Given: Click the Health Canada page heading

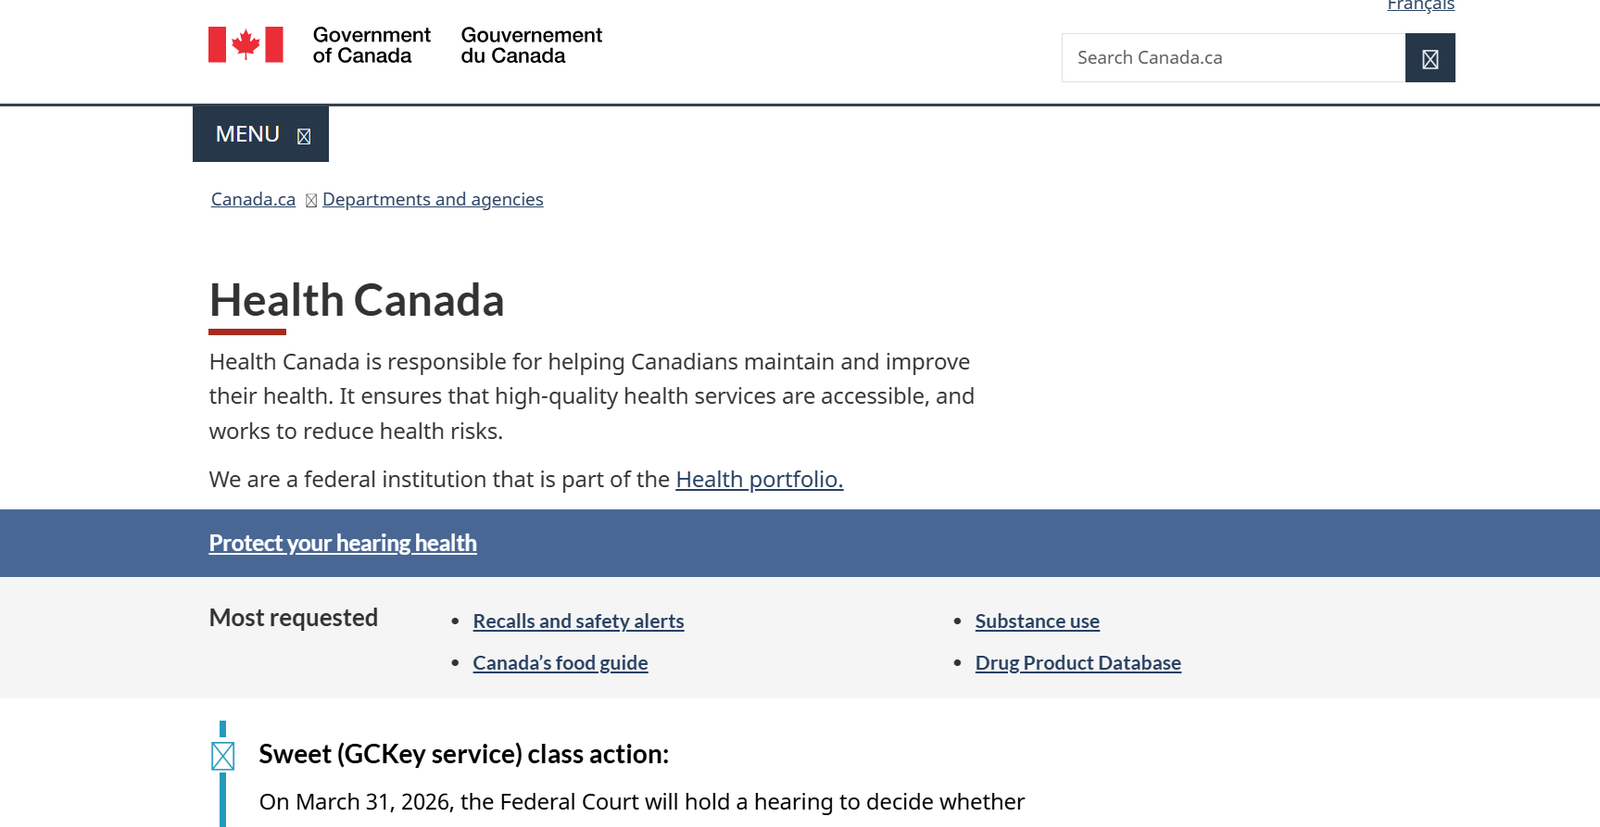Looking at the screenshot, I should pos(356,300).
